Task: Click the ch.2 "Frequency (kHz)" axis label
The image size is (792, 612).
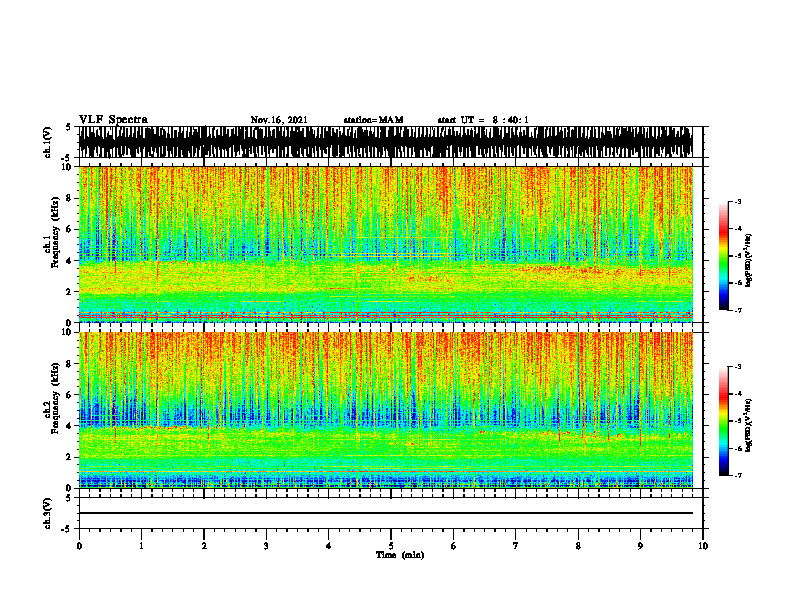Action: click(x=55, y=398)
